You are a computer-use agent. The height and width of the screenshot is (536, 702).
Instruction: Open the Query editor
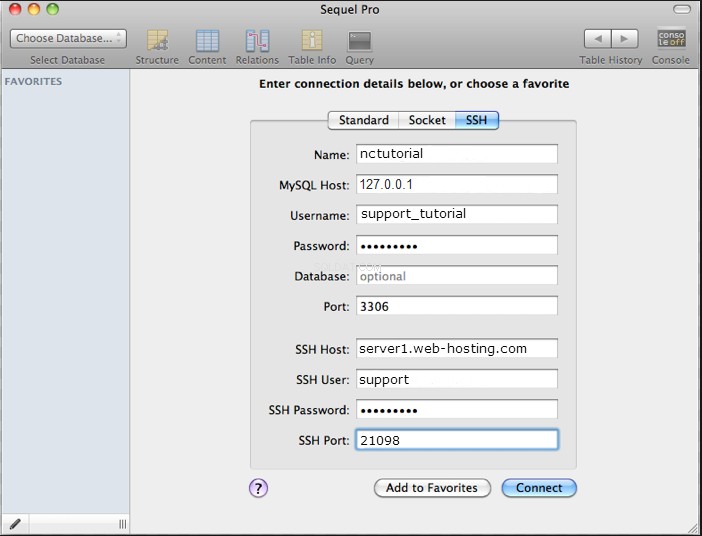[x=360, y=47]
